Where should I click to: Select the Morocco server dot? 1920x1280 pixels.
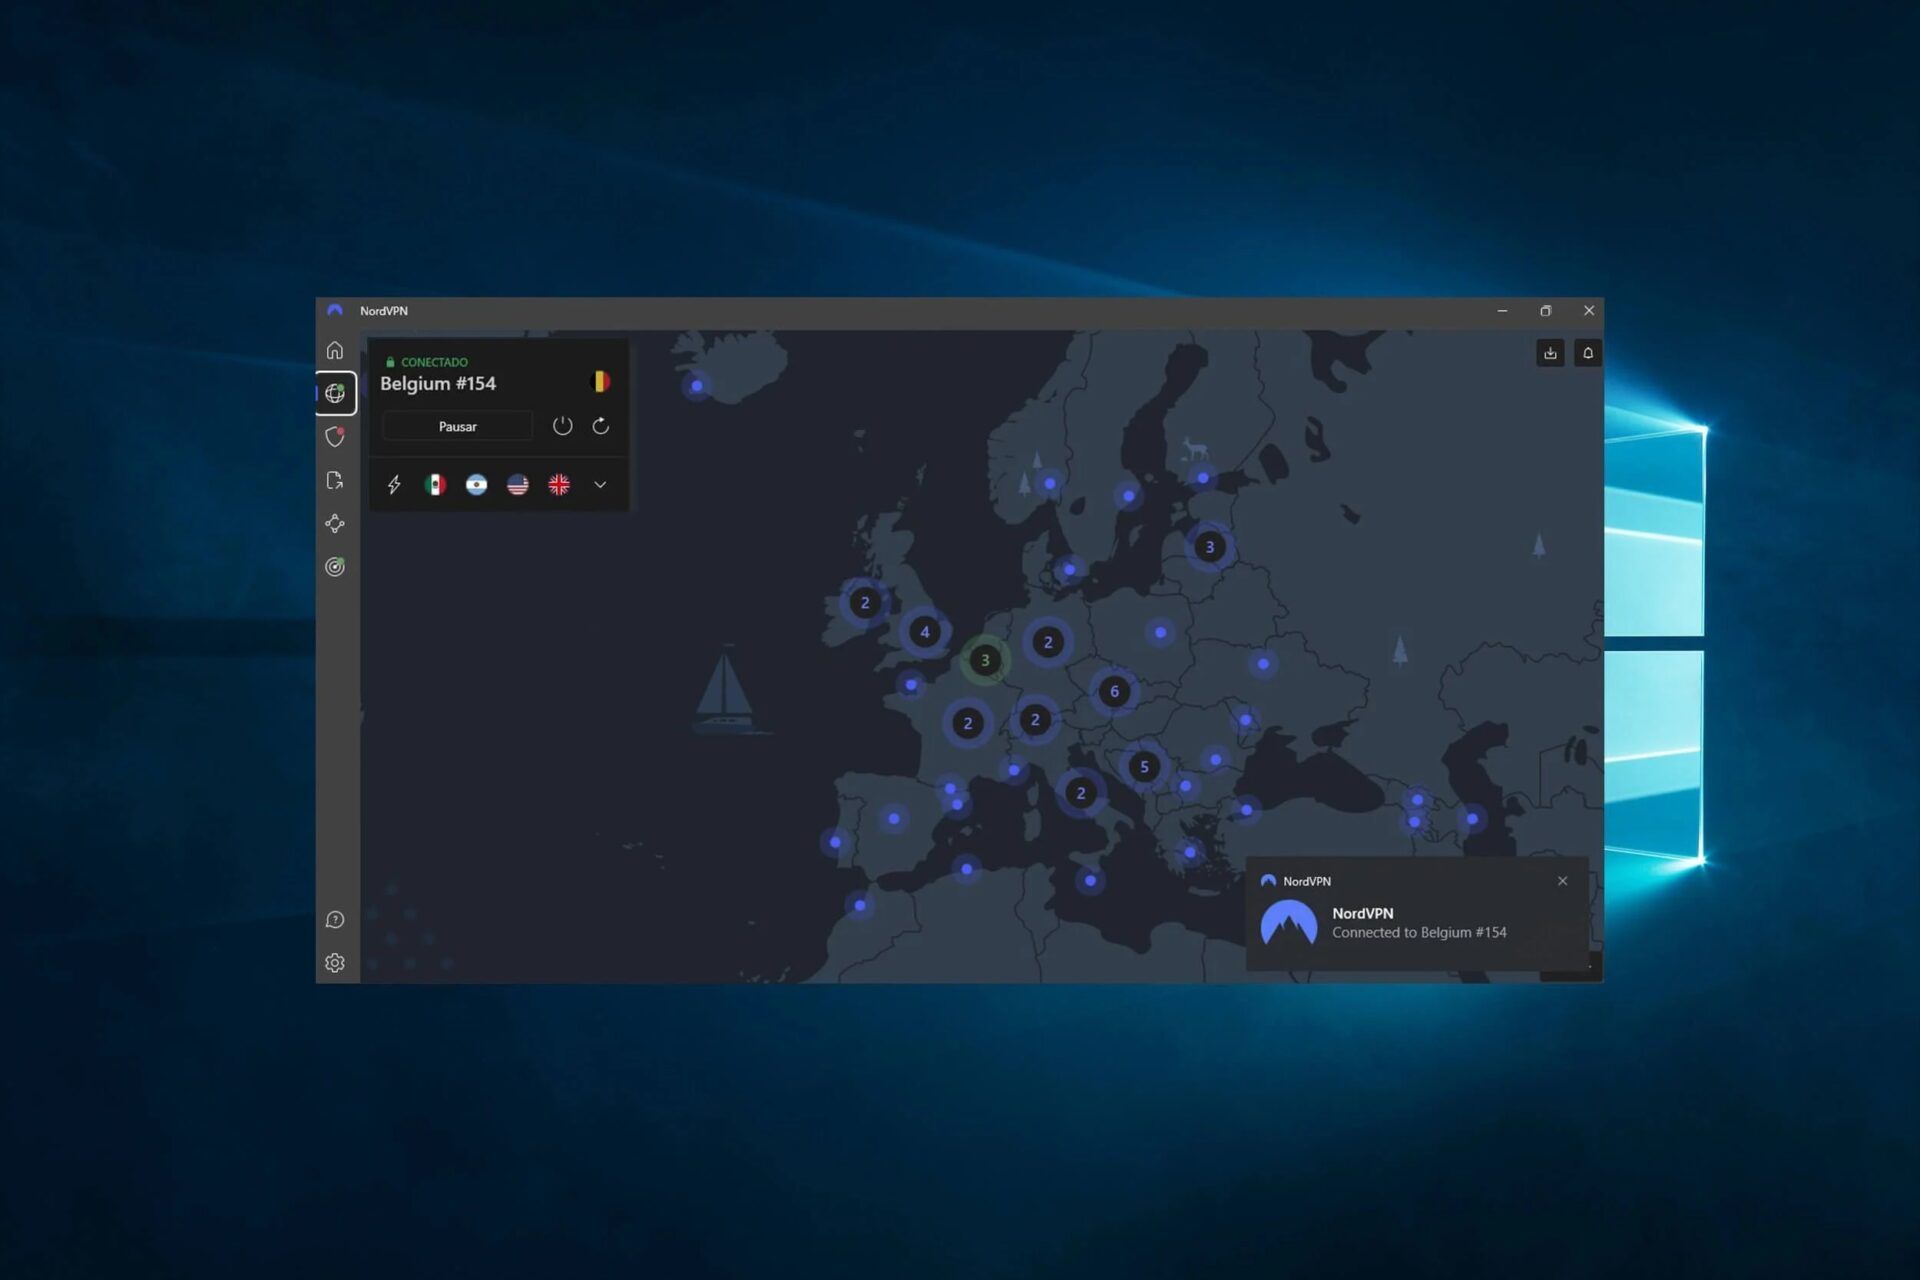(860, 906)
